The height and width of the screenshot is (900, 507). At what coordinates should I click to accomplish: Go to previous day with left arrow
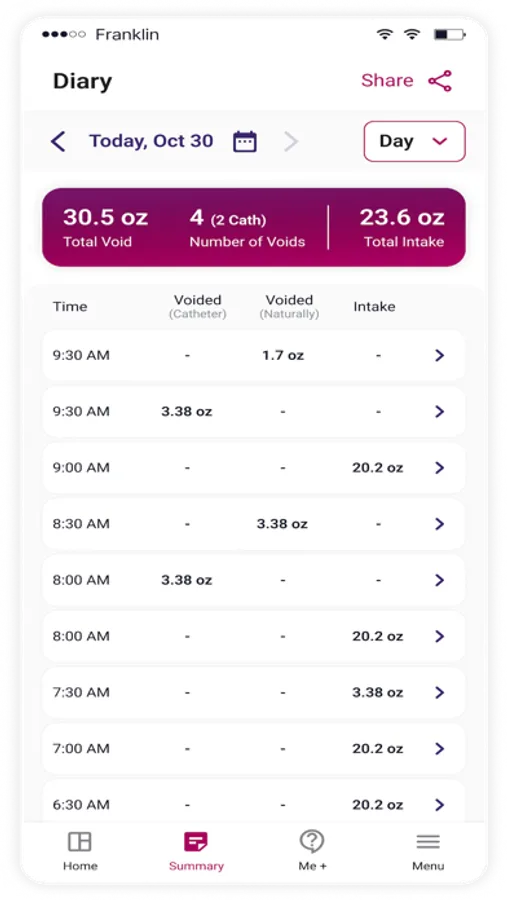click(58, 141)
